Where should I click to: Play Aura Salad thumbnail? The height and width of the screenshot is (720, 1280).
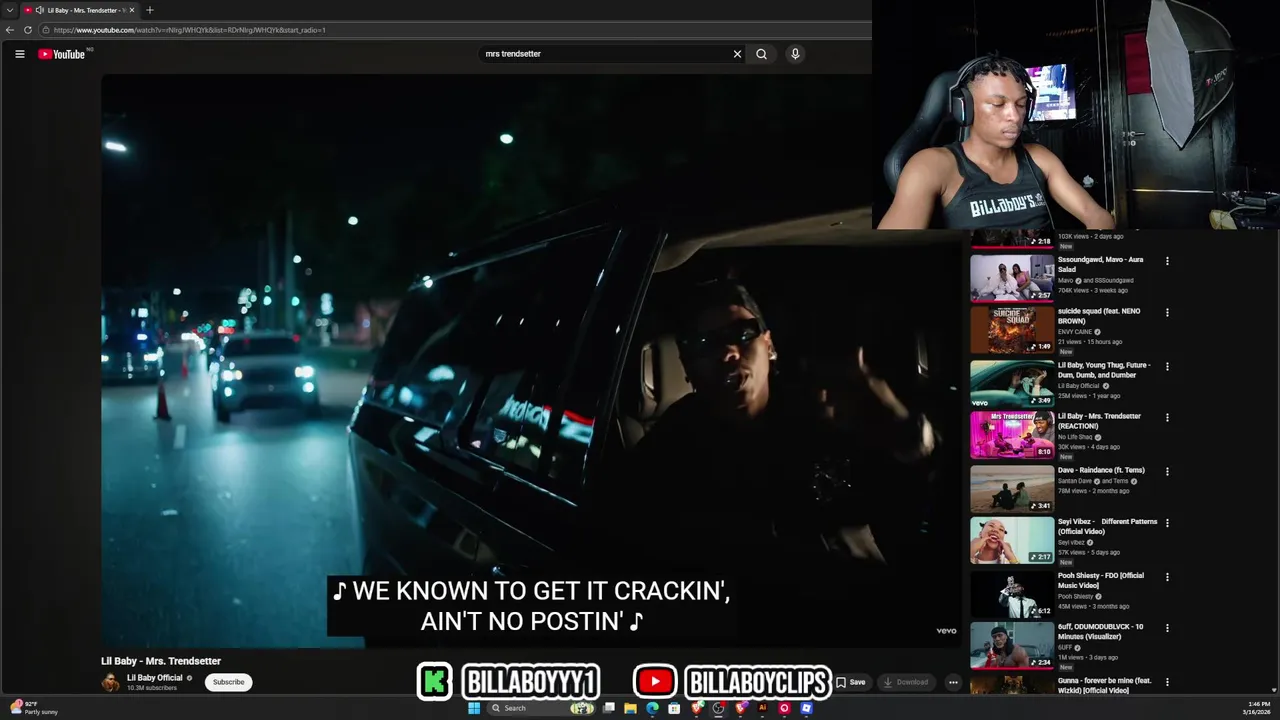(1012, 278)
